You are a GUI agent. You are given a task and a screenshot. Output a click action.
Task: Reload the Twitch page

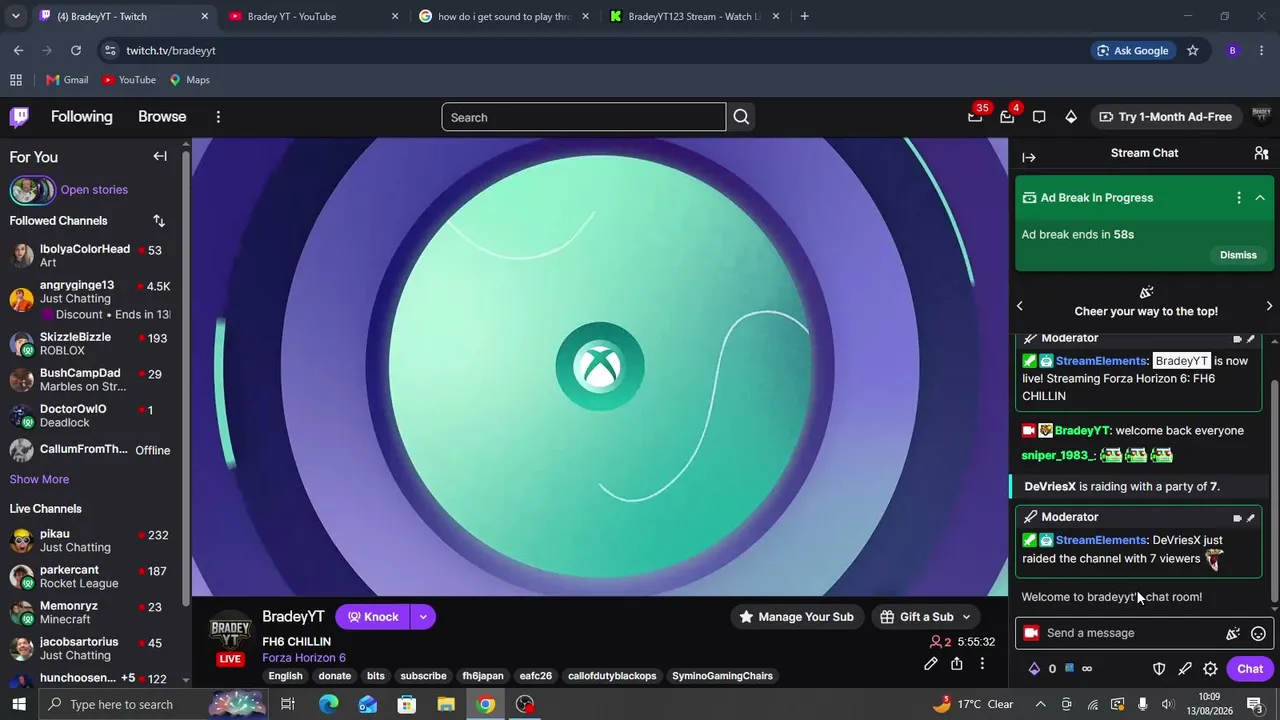point(76,51)
